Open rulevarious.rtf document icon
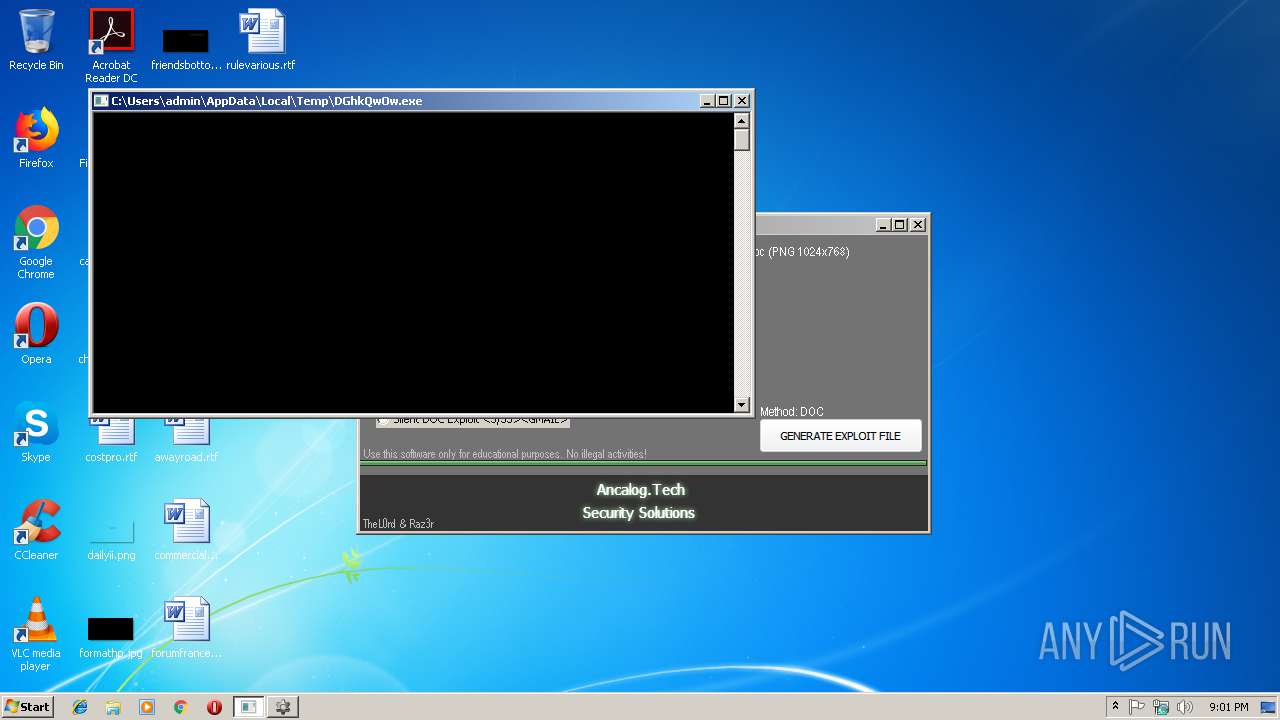Viewport: 1280px width, 720px height. pos(261,40)
